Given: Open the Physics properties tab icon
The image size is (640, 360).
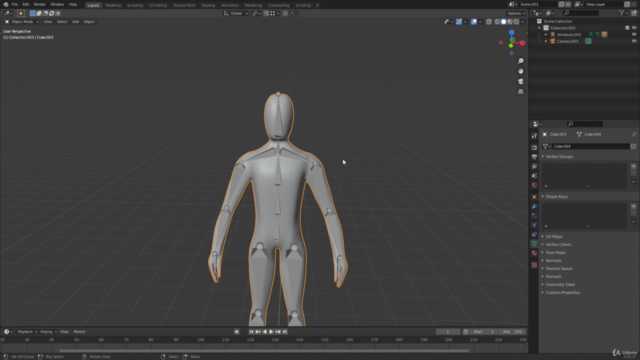Looking at the screenshot, I should 534,225.
